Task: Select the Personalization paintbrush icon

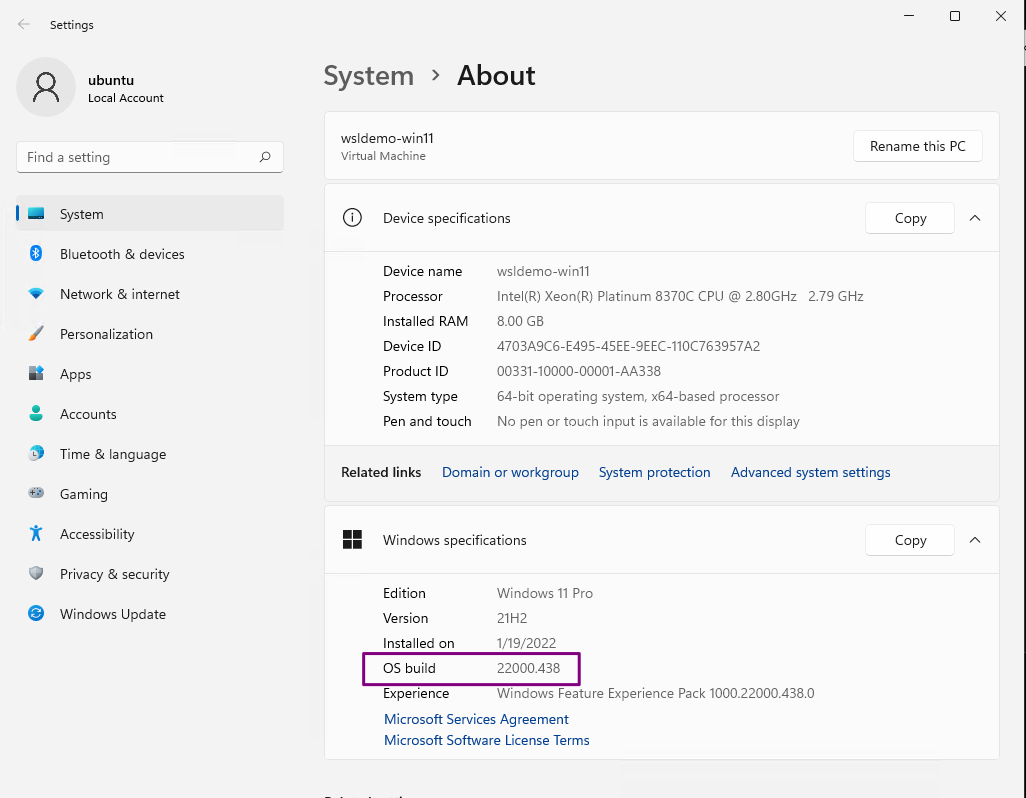Action: click(x=36, y=334)
